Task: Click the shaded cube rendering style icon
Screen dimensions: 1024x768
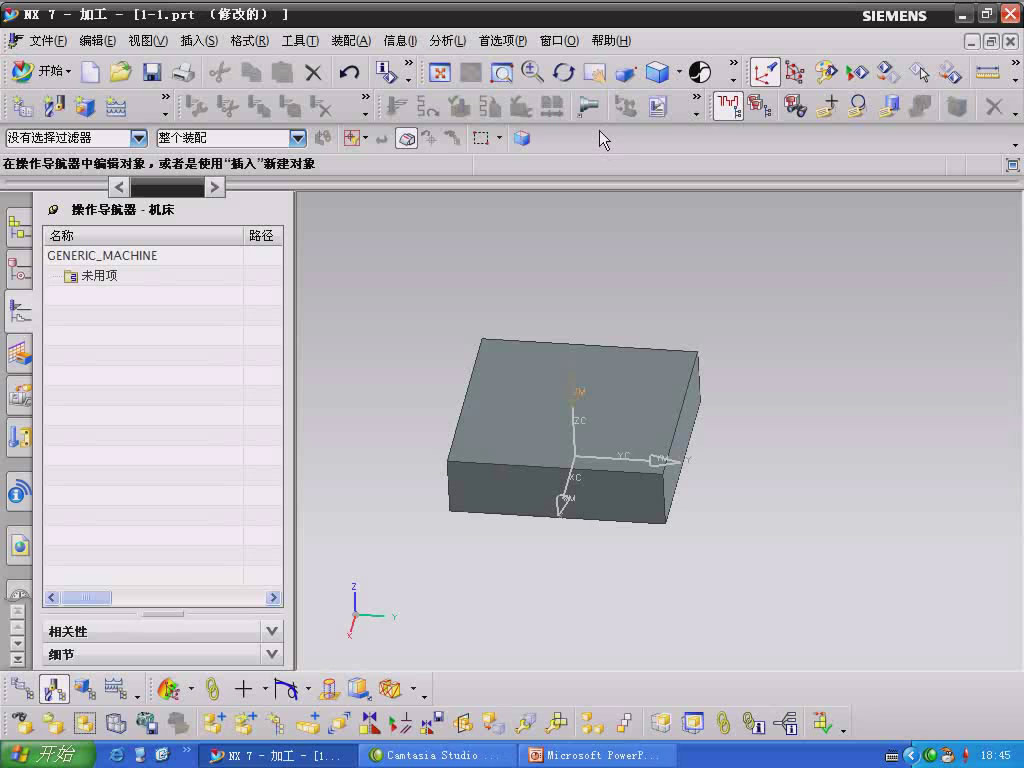Action: [657, 72]
